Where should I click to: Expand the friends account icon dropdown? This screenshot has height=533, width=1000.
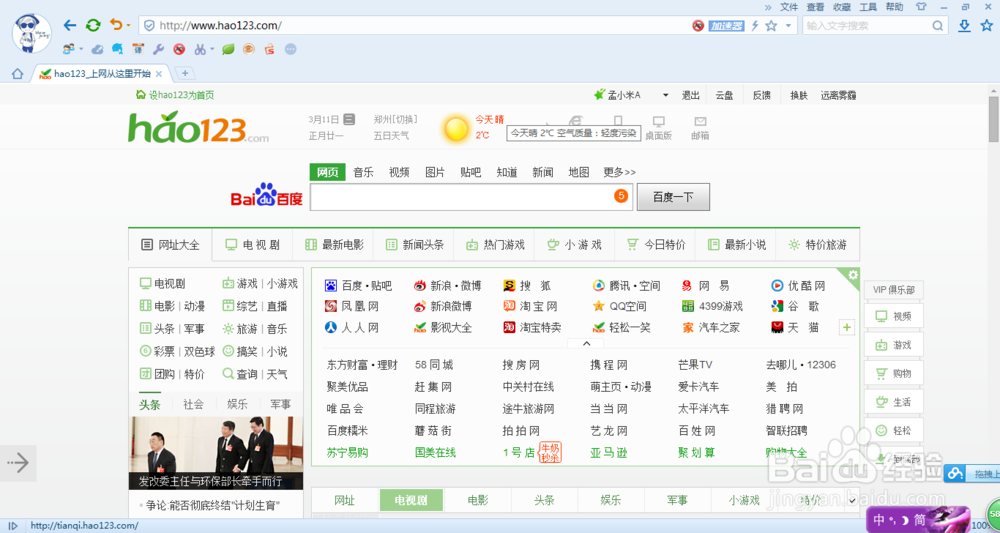[x=81, y=48]
